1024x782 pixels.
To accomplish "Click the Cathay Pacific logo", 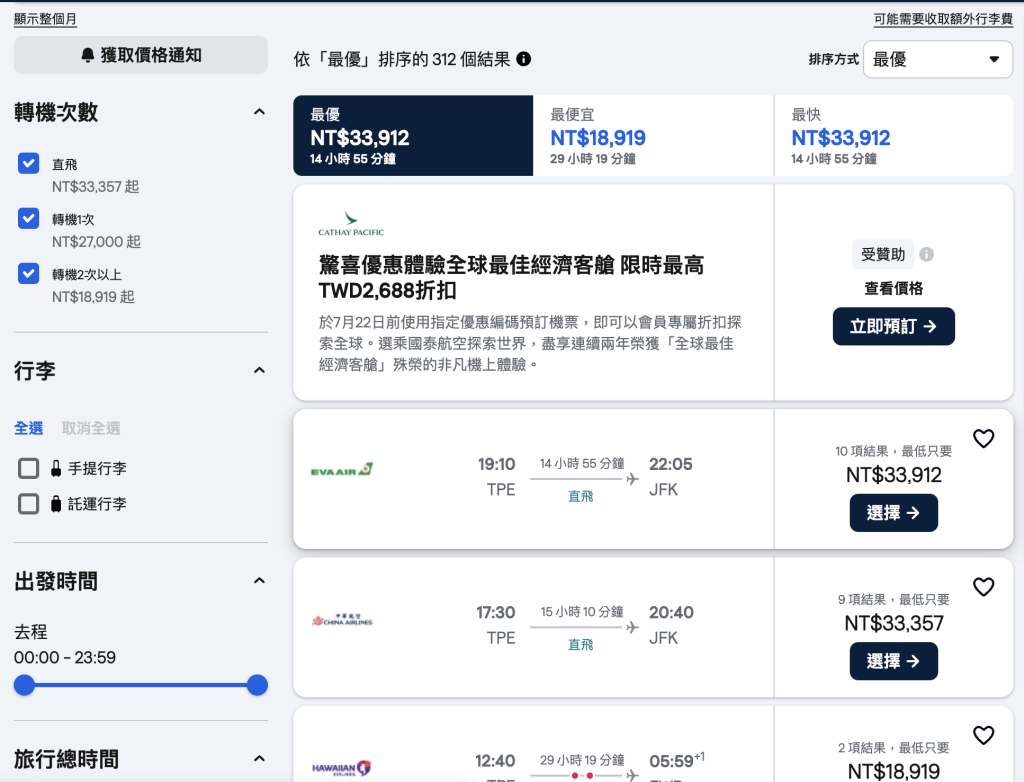I will (x=351, y=223).
